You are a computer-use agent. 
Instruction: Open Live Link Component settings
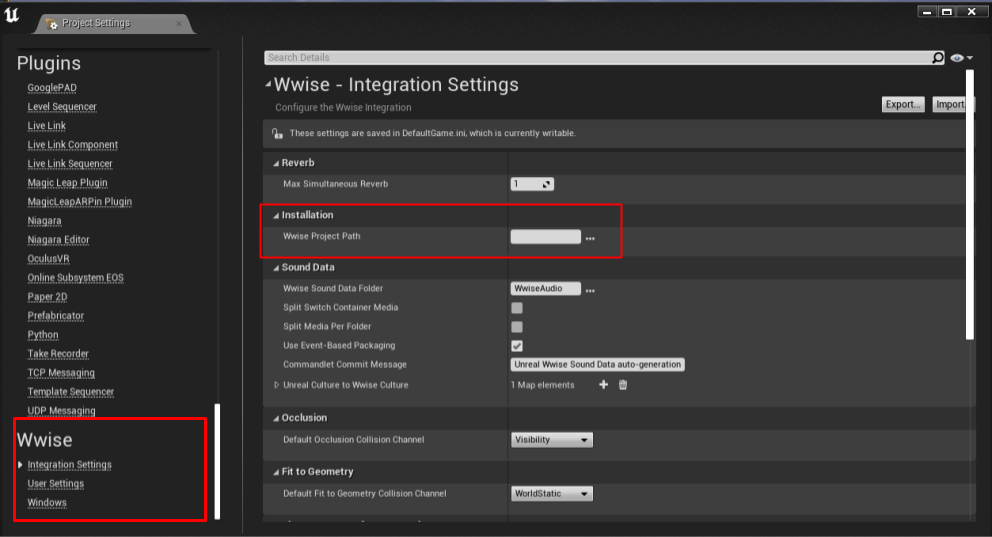pyautogui.click(x=73, y=145)
